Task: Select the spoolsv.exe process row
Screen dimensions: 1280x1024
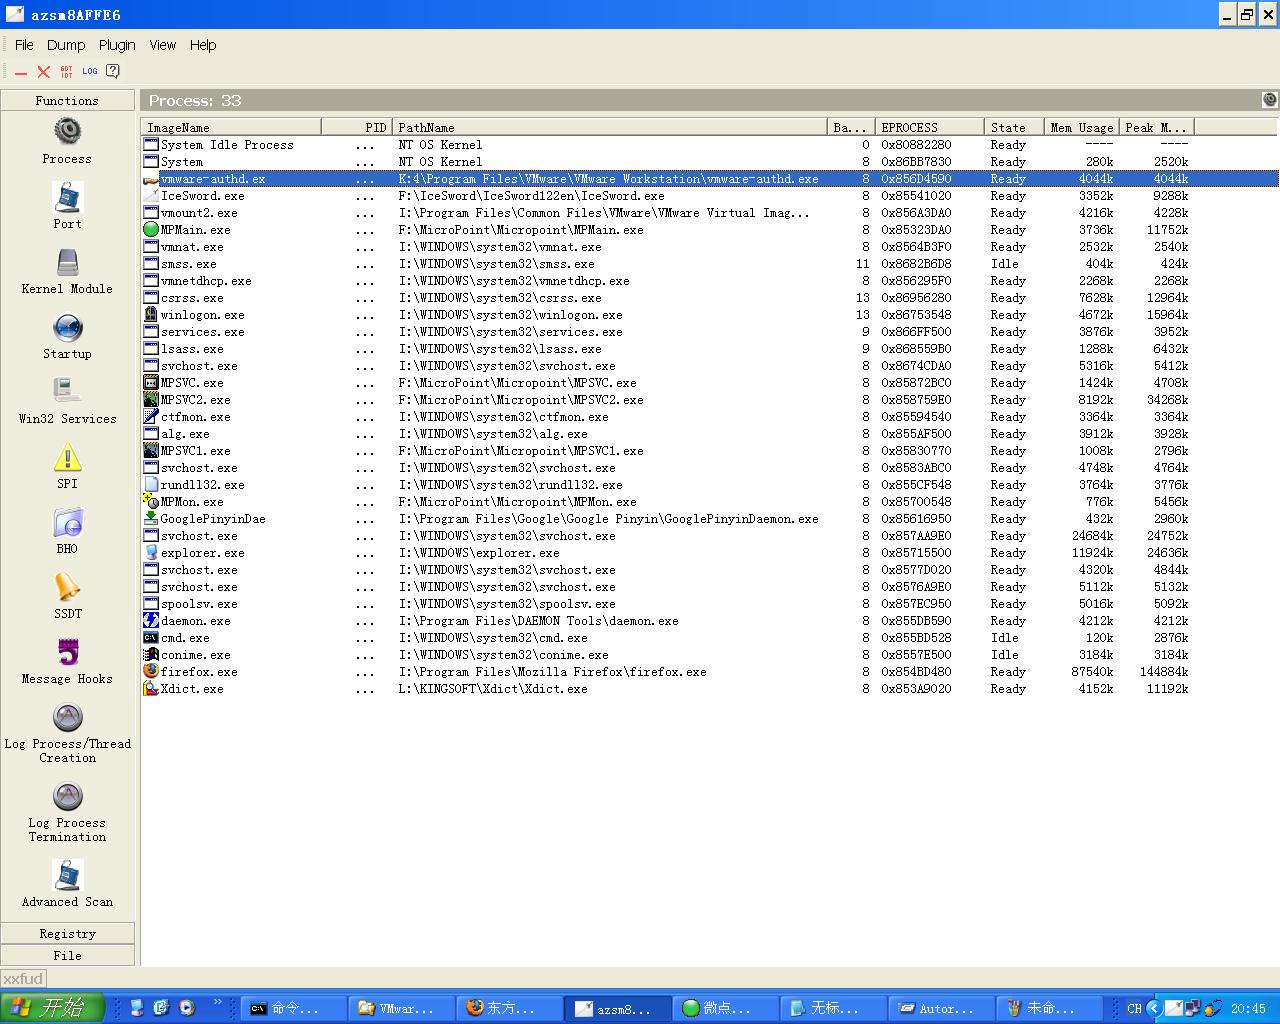Action: (710, 604)
